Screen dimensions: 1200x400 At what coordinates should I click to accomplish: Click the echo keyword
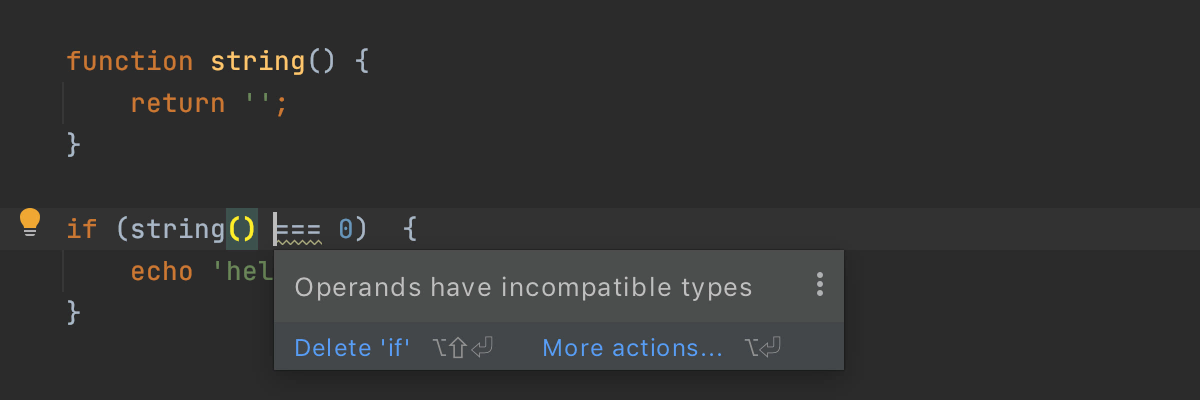[x=161, y=271]
